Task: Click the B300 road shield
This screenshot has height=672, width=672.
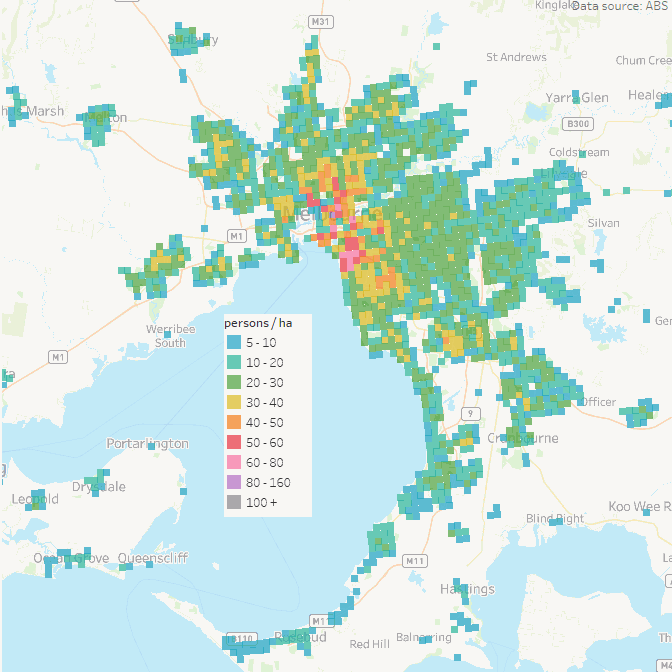Action: [x=573, y=124]
